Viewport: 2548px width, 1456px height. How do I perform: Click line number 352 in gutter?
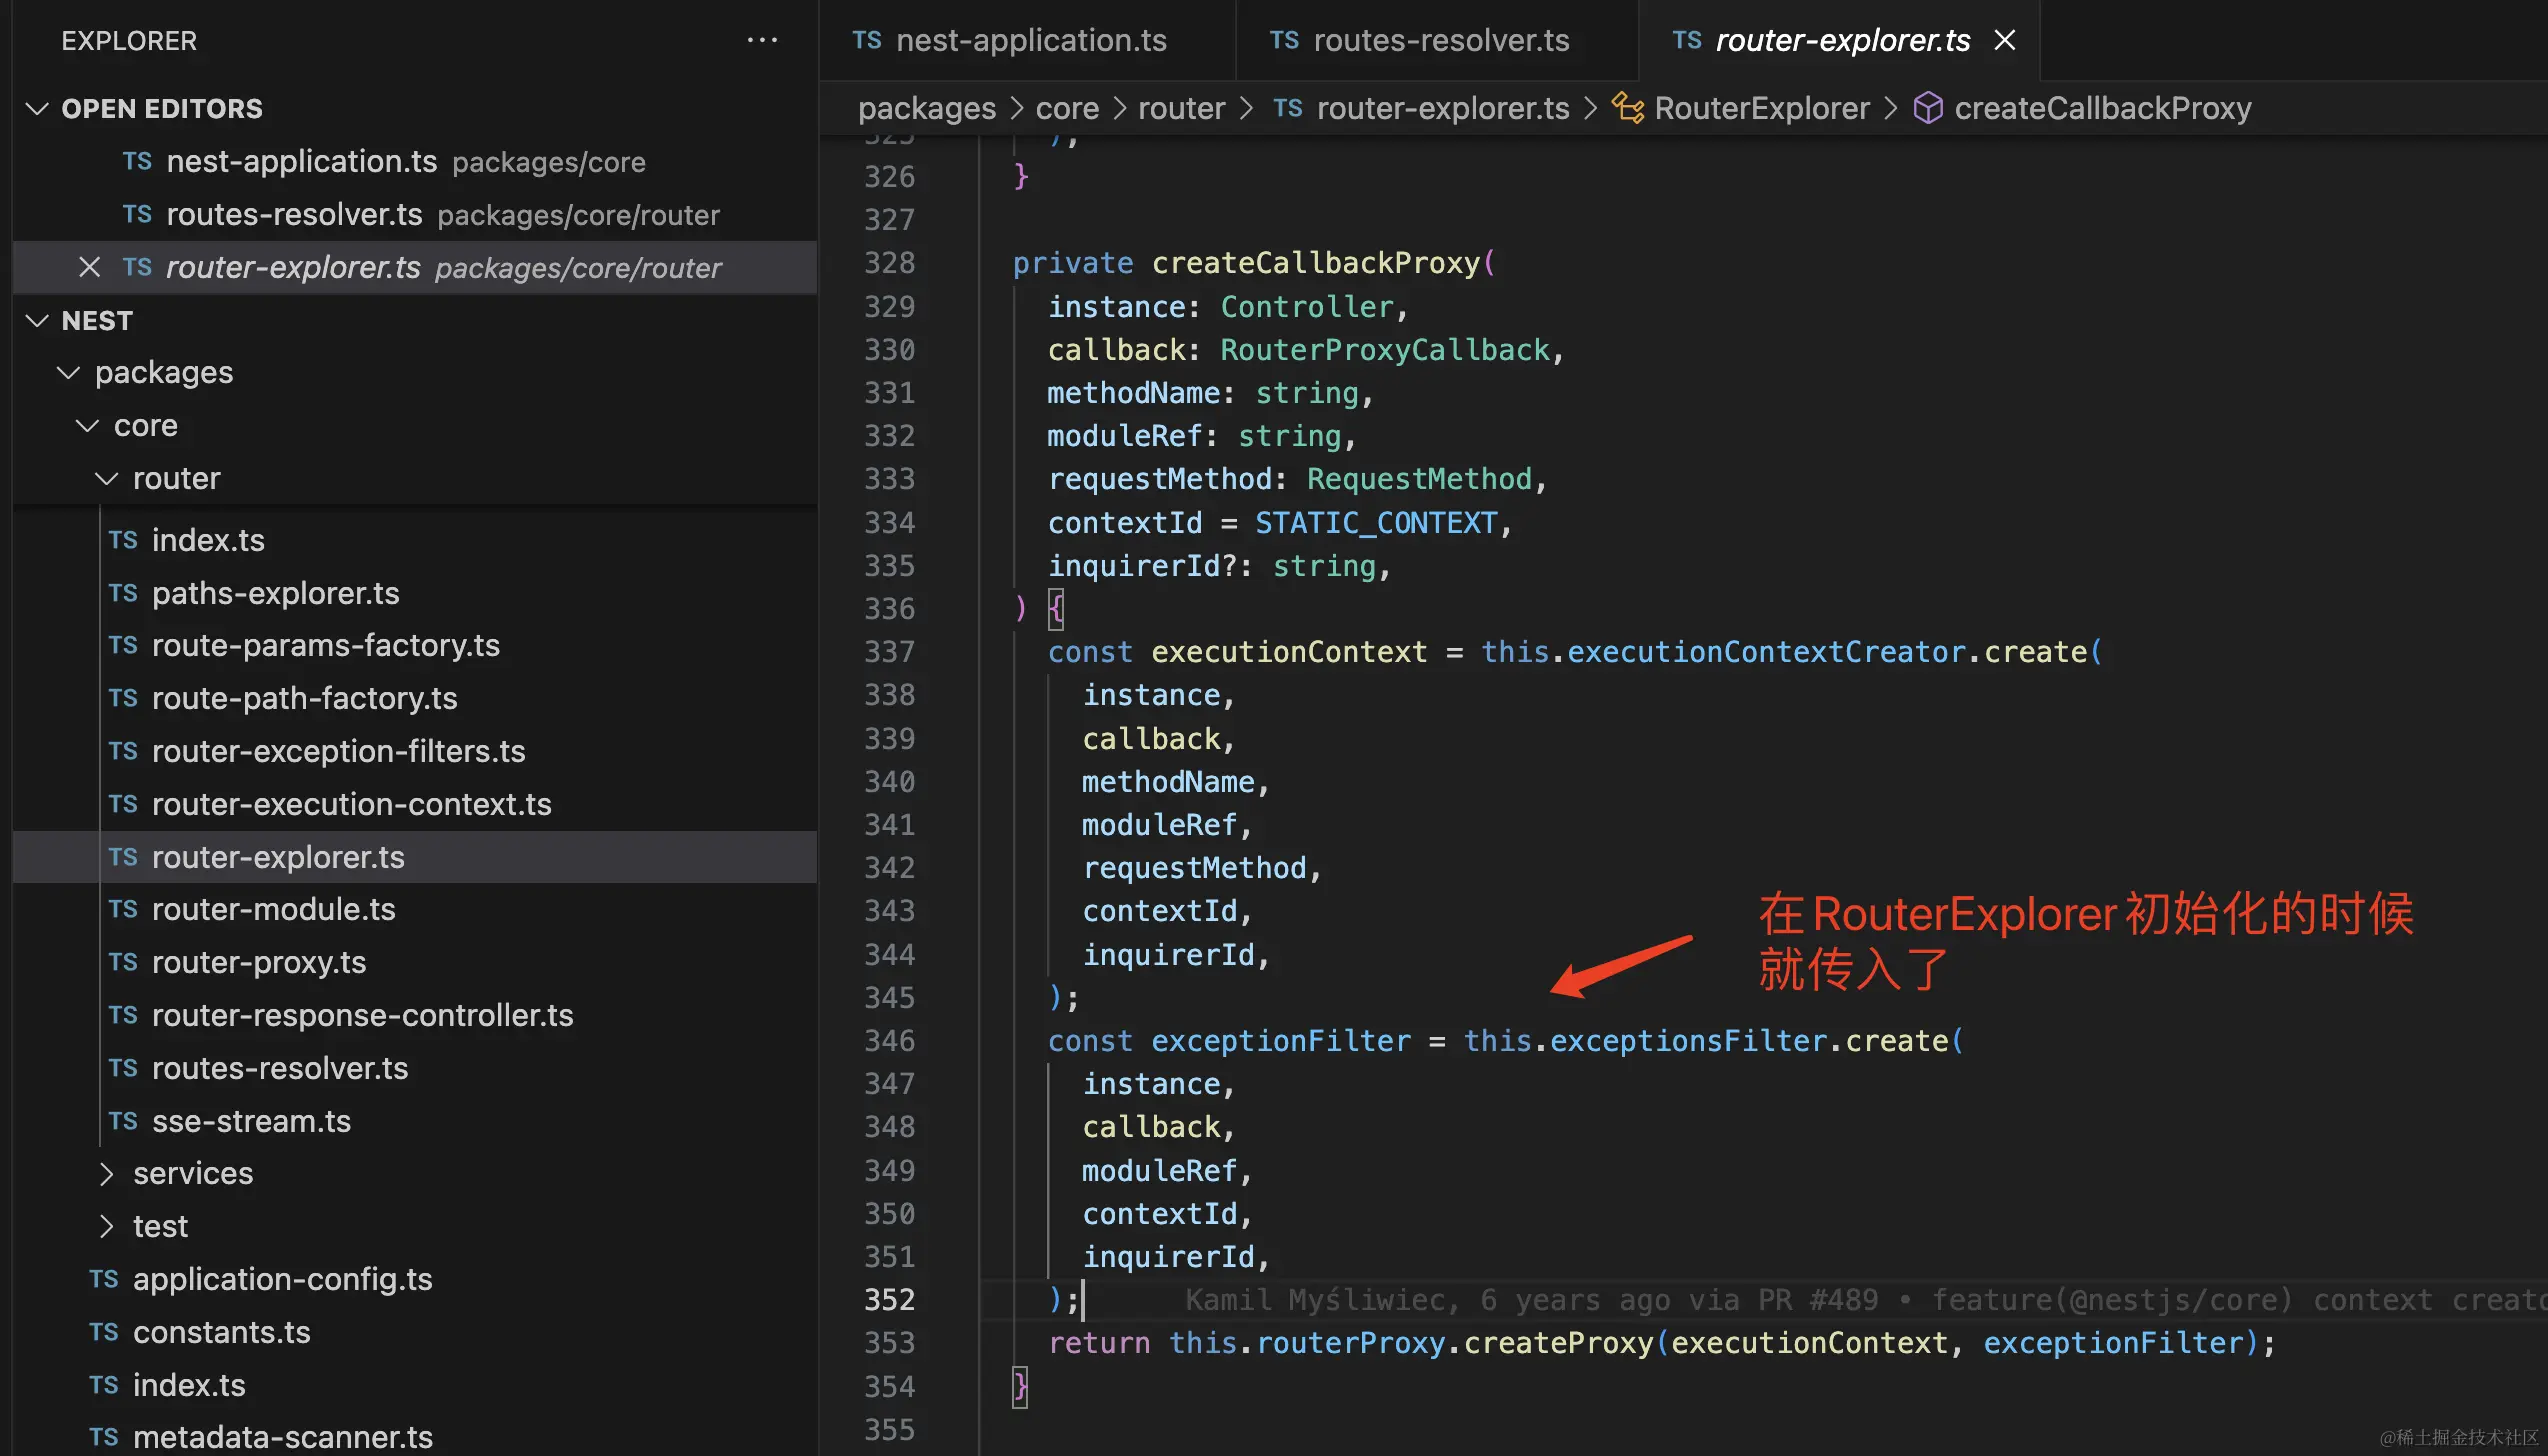(x=889, y=1300)
